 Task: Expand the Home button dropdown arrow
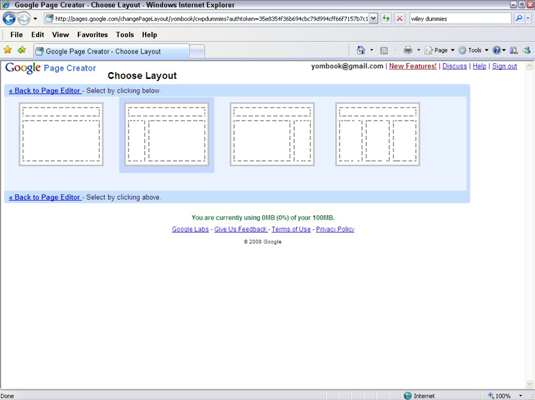(x=372, y=51)
